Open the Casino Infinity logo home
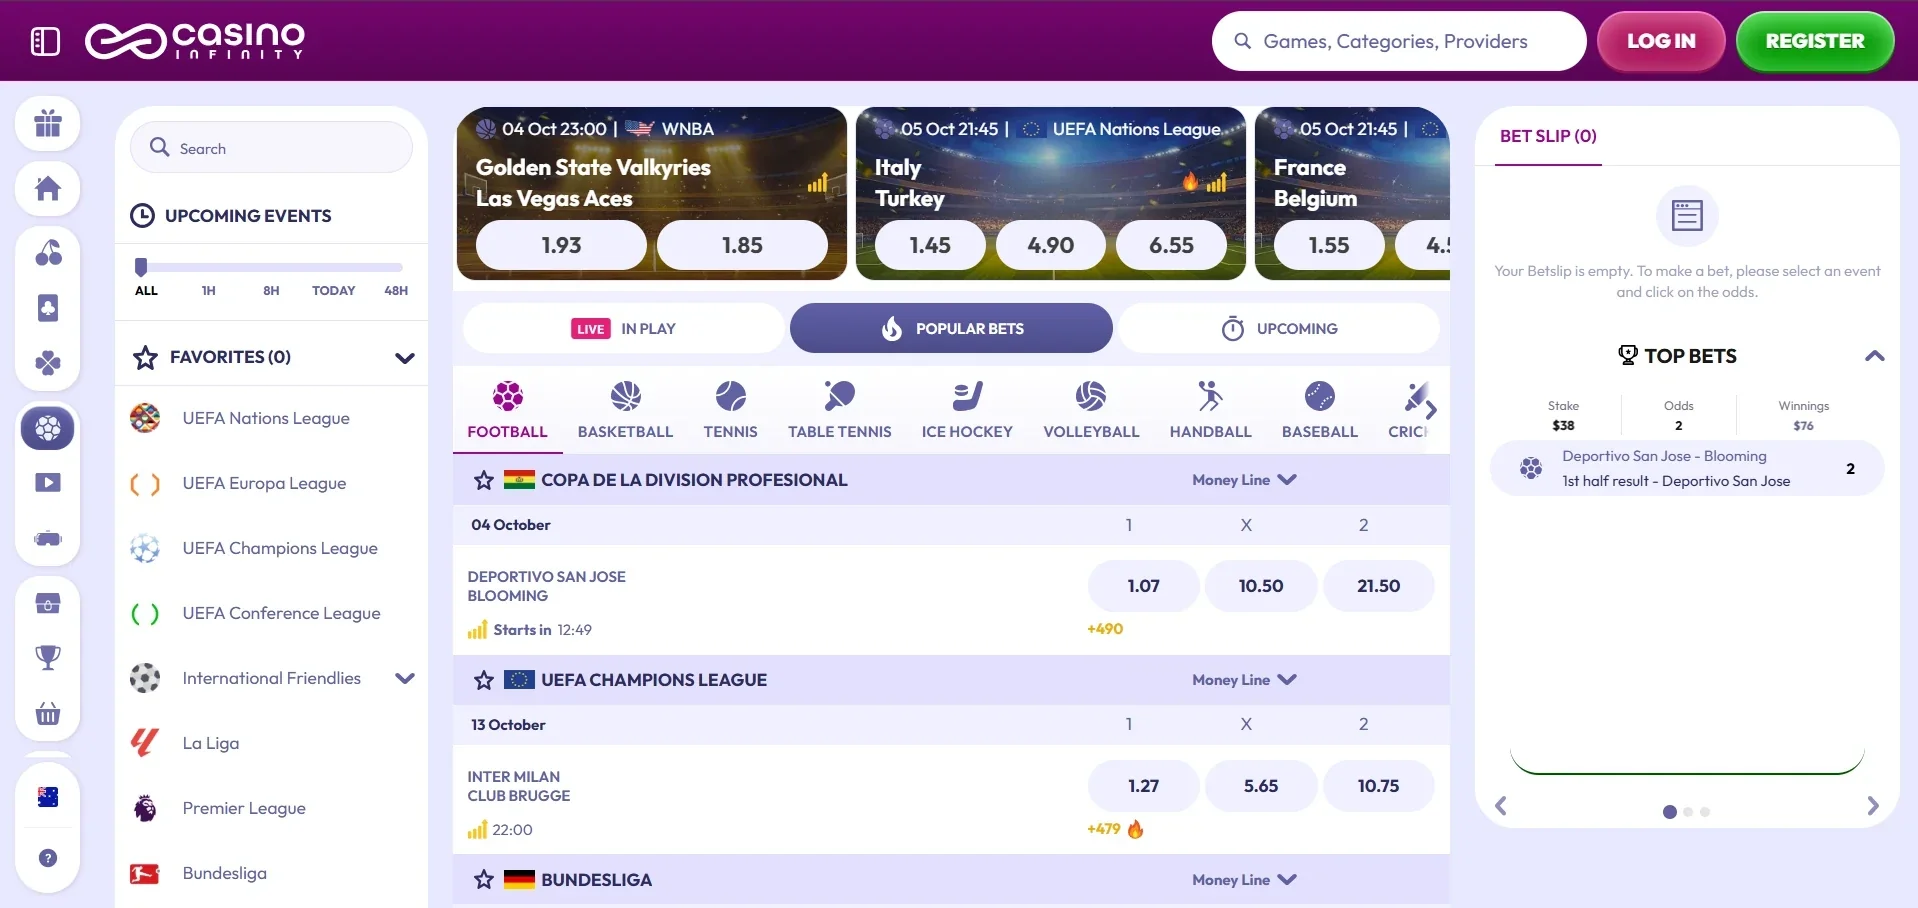1918x908 pixels. point(195,41)
